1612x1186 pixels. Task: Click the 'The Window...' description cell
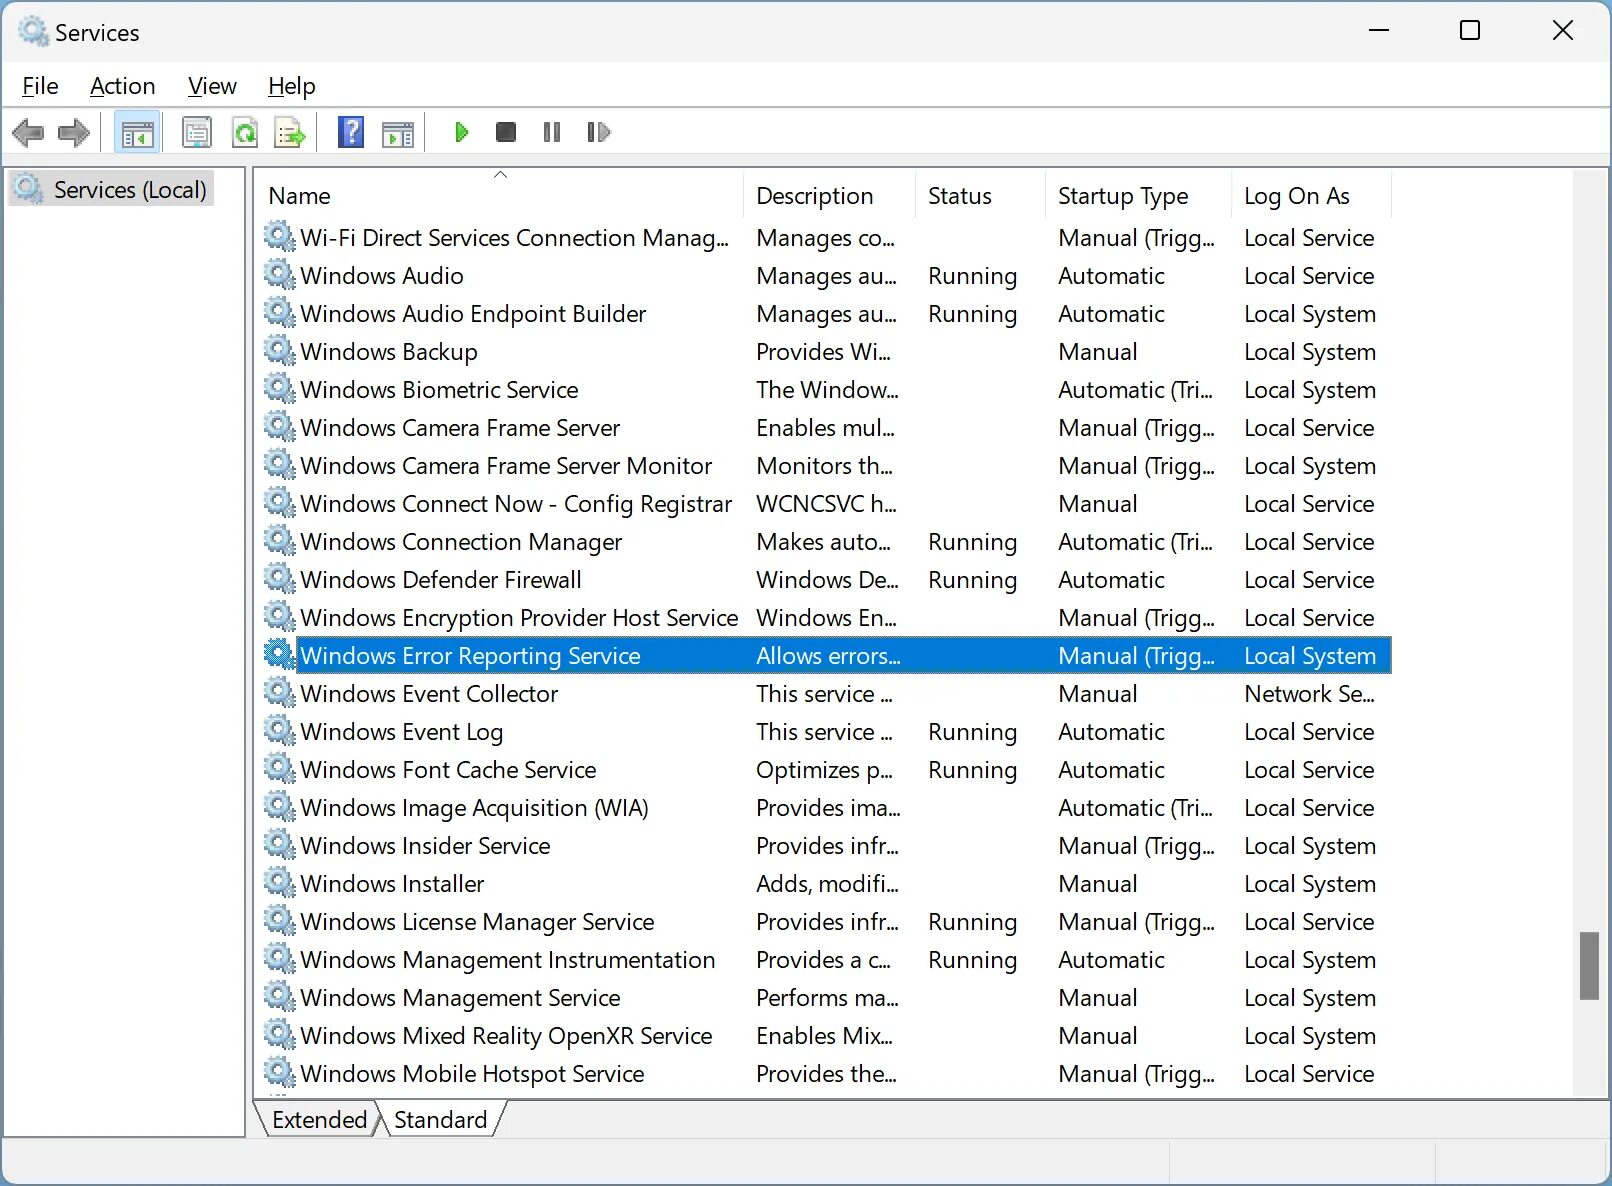(827, 389)
